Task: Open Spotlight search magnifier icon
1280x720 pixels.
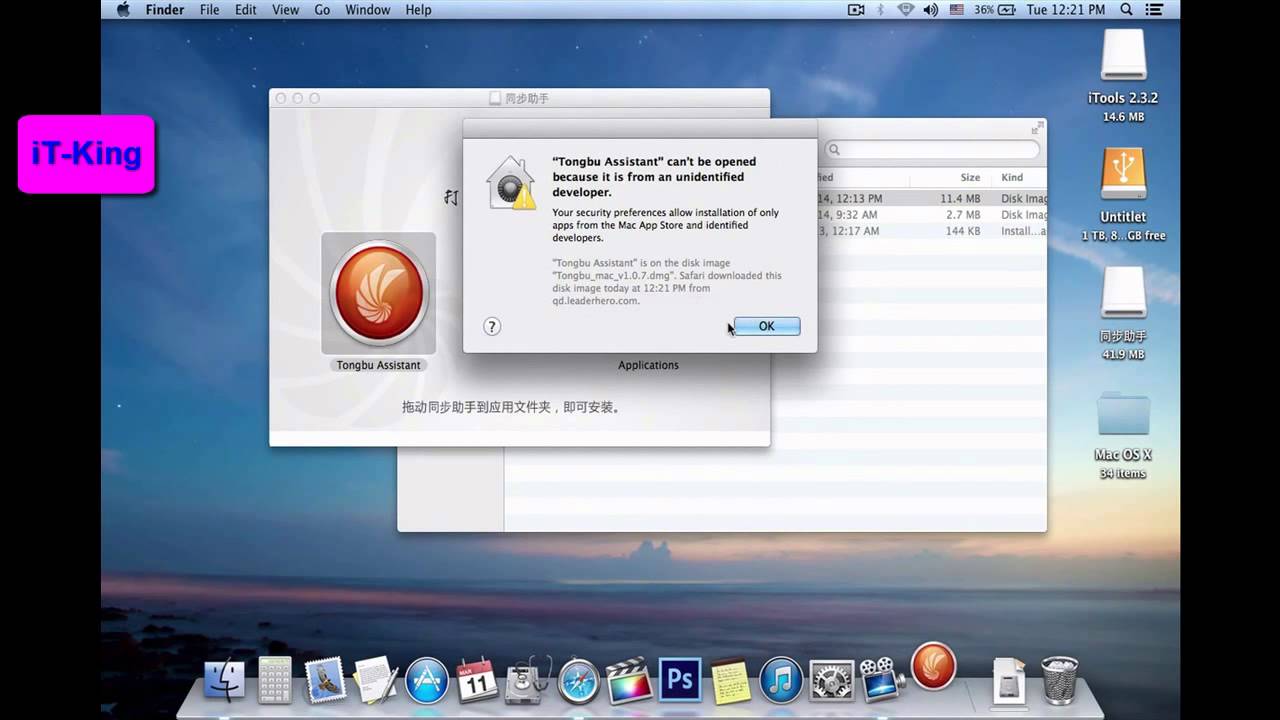Action: point(1127,10)
